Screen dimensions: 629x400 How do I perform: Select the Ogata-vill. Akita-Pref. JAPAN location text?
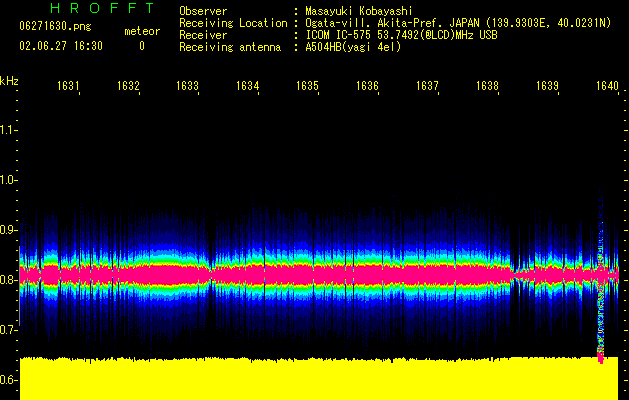(458, 23)
